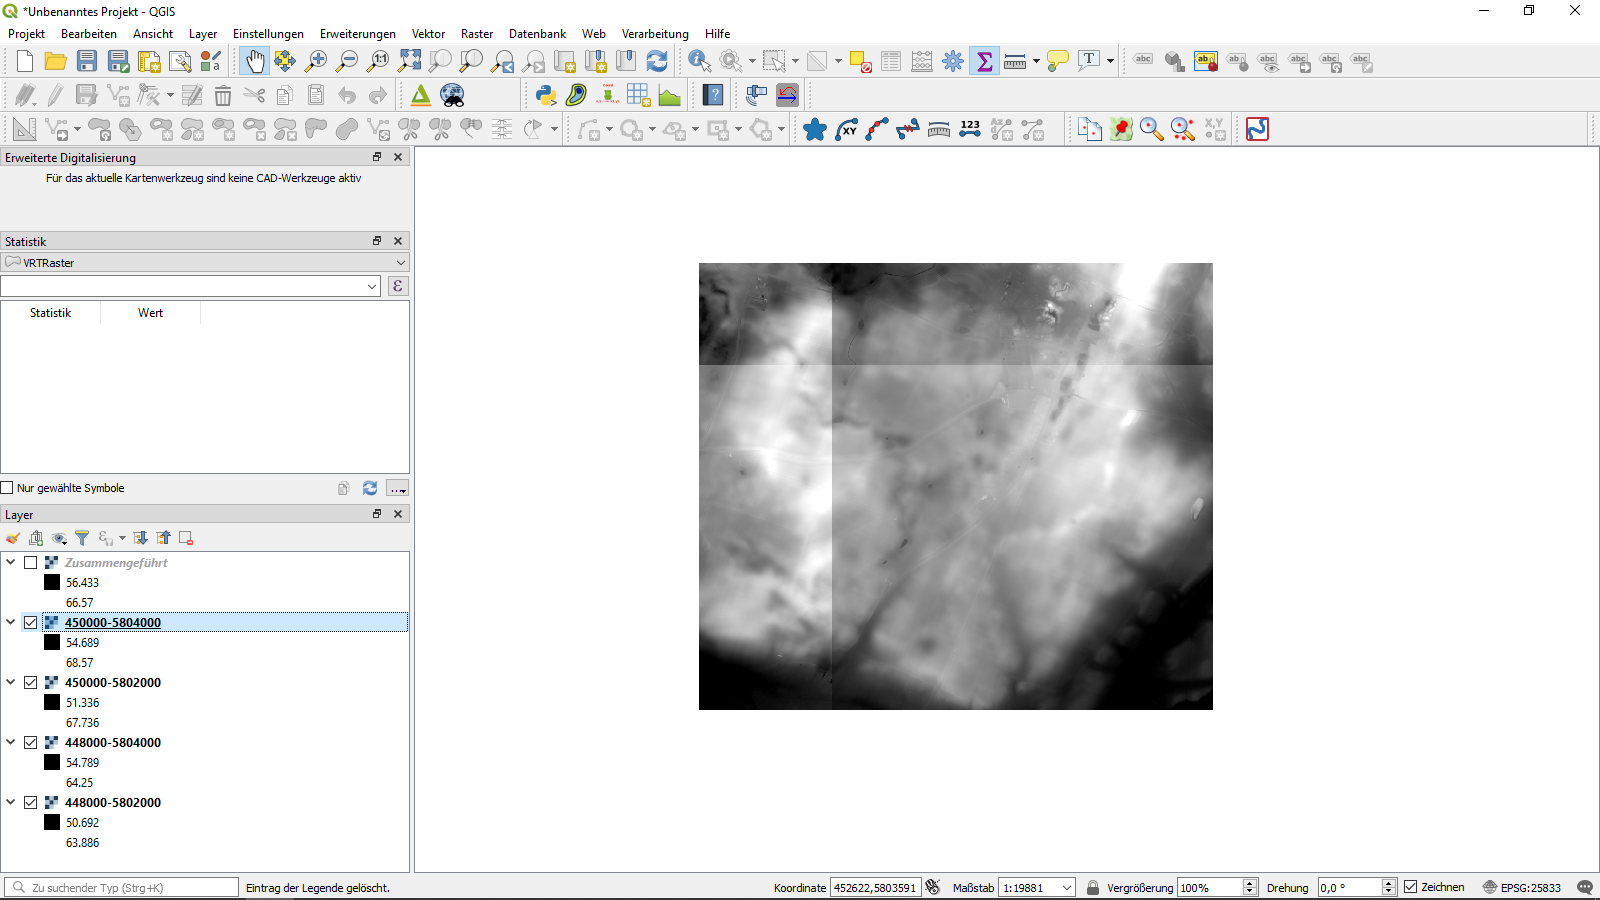This screenshot has height=900, width=1600.
Task: Hide the 450000-5804000 layer
Action: (31, 623)
